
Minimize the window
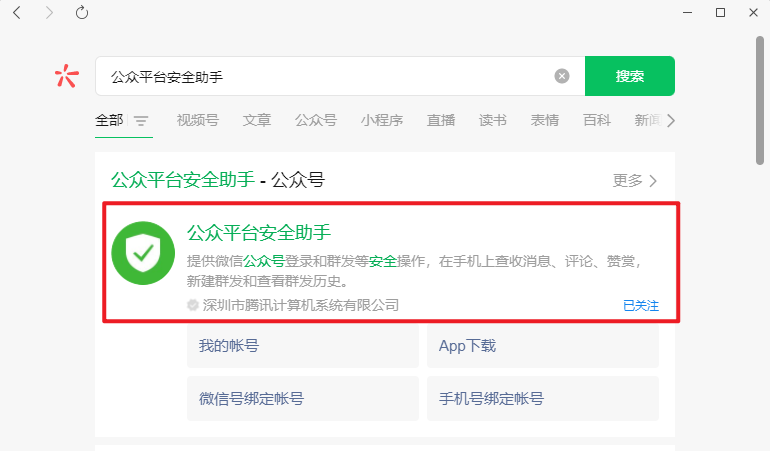[x=688, y=12]
